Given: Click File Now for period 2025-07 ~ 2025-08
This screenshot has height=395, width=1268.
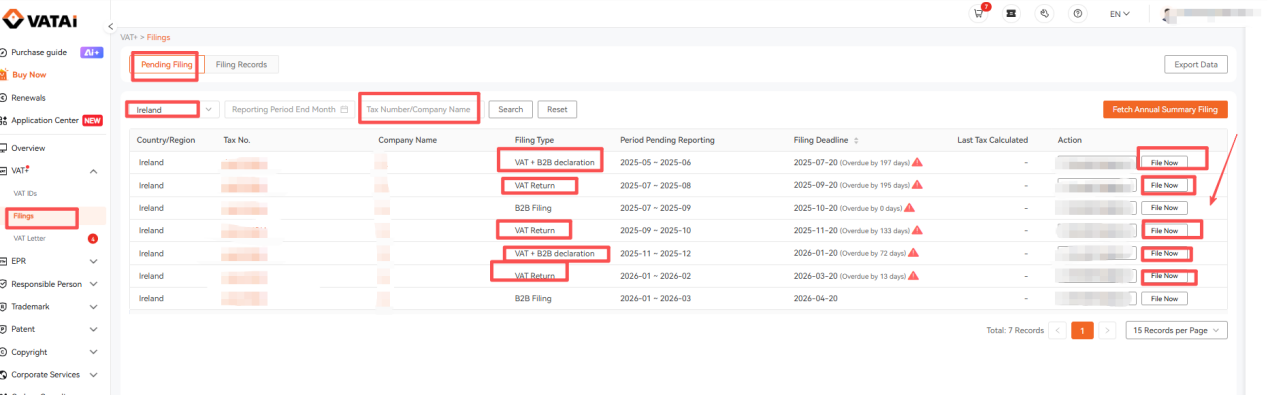Looking at the screenshot, I should coord(1165,185).
